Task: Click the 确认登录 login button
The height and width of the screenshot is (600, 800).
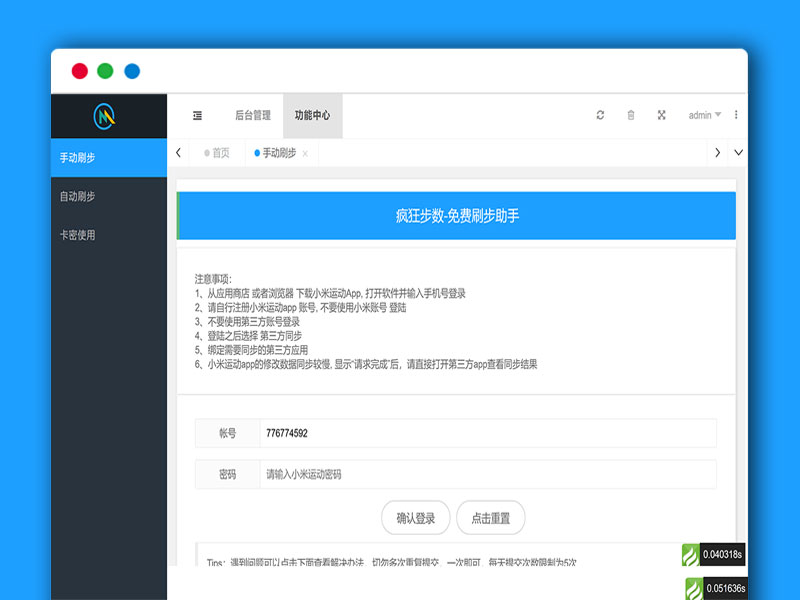Action: pyautogui.click(x=414, y=518)
